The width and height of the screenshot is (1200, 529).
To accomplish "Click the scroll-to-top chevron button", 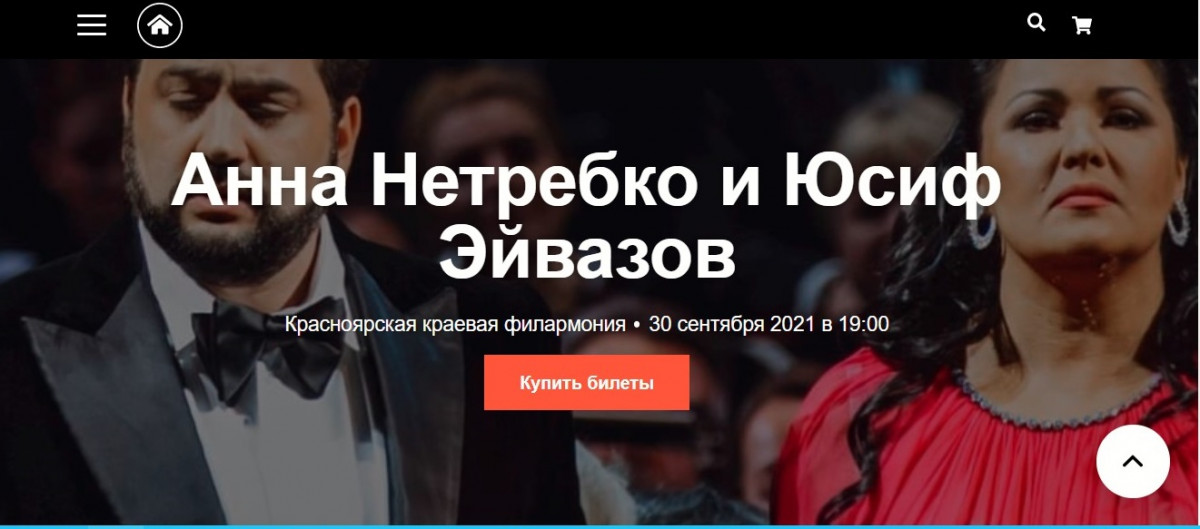I will 1132,461.
